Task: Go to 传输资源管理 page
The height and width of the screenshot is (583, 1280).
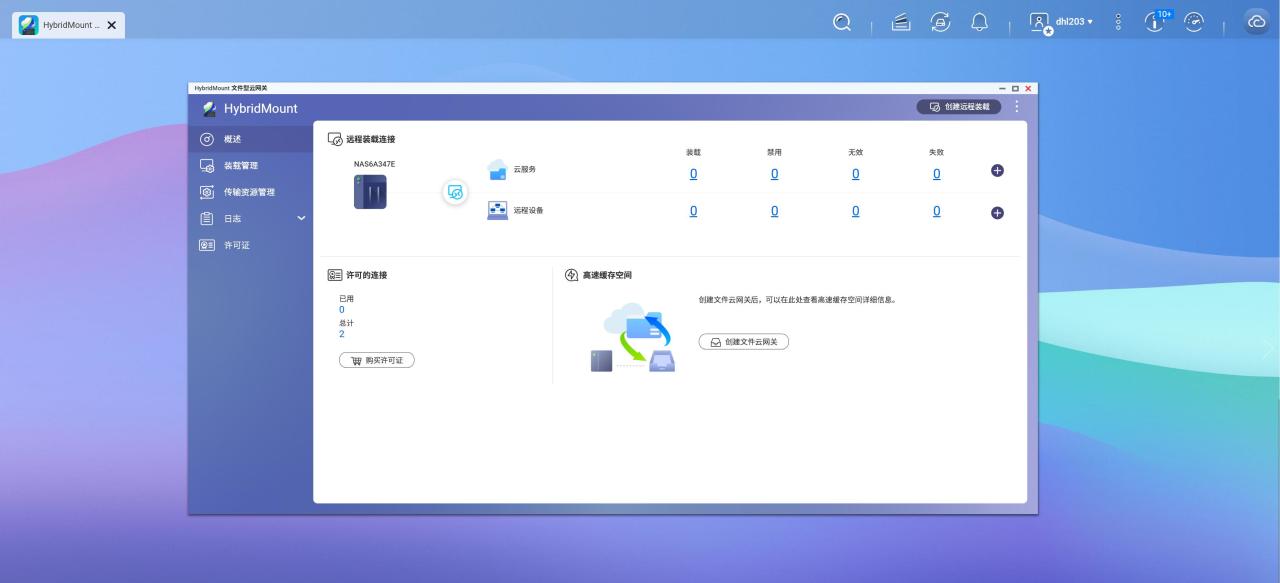Action: 250,192
